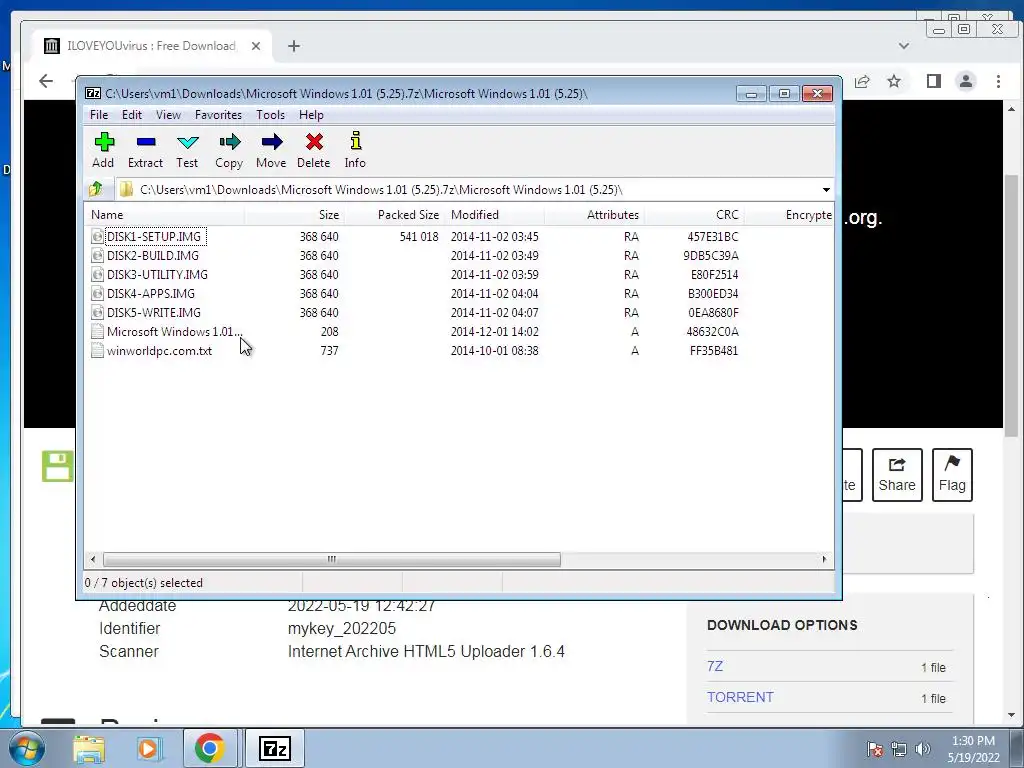Screen dimensions: 1024x768
Task: Click the CRC value 457E31BC
Action: click(712, 236)
